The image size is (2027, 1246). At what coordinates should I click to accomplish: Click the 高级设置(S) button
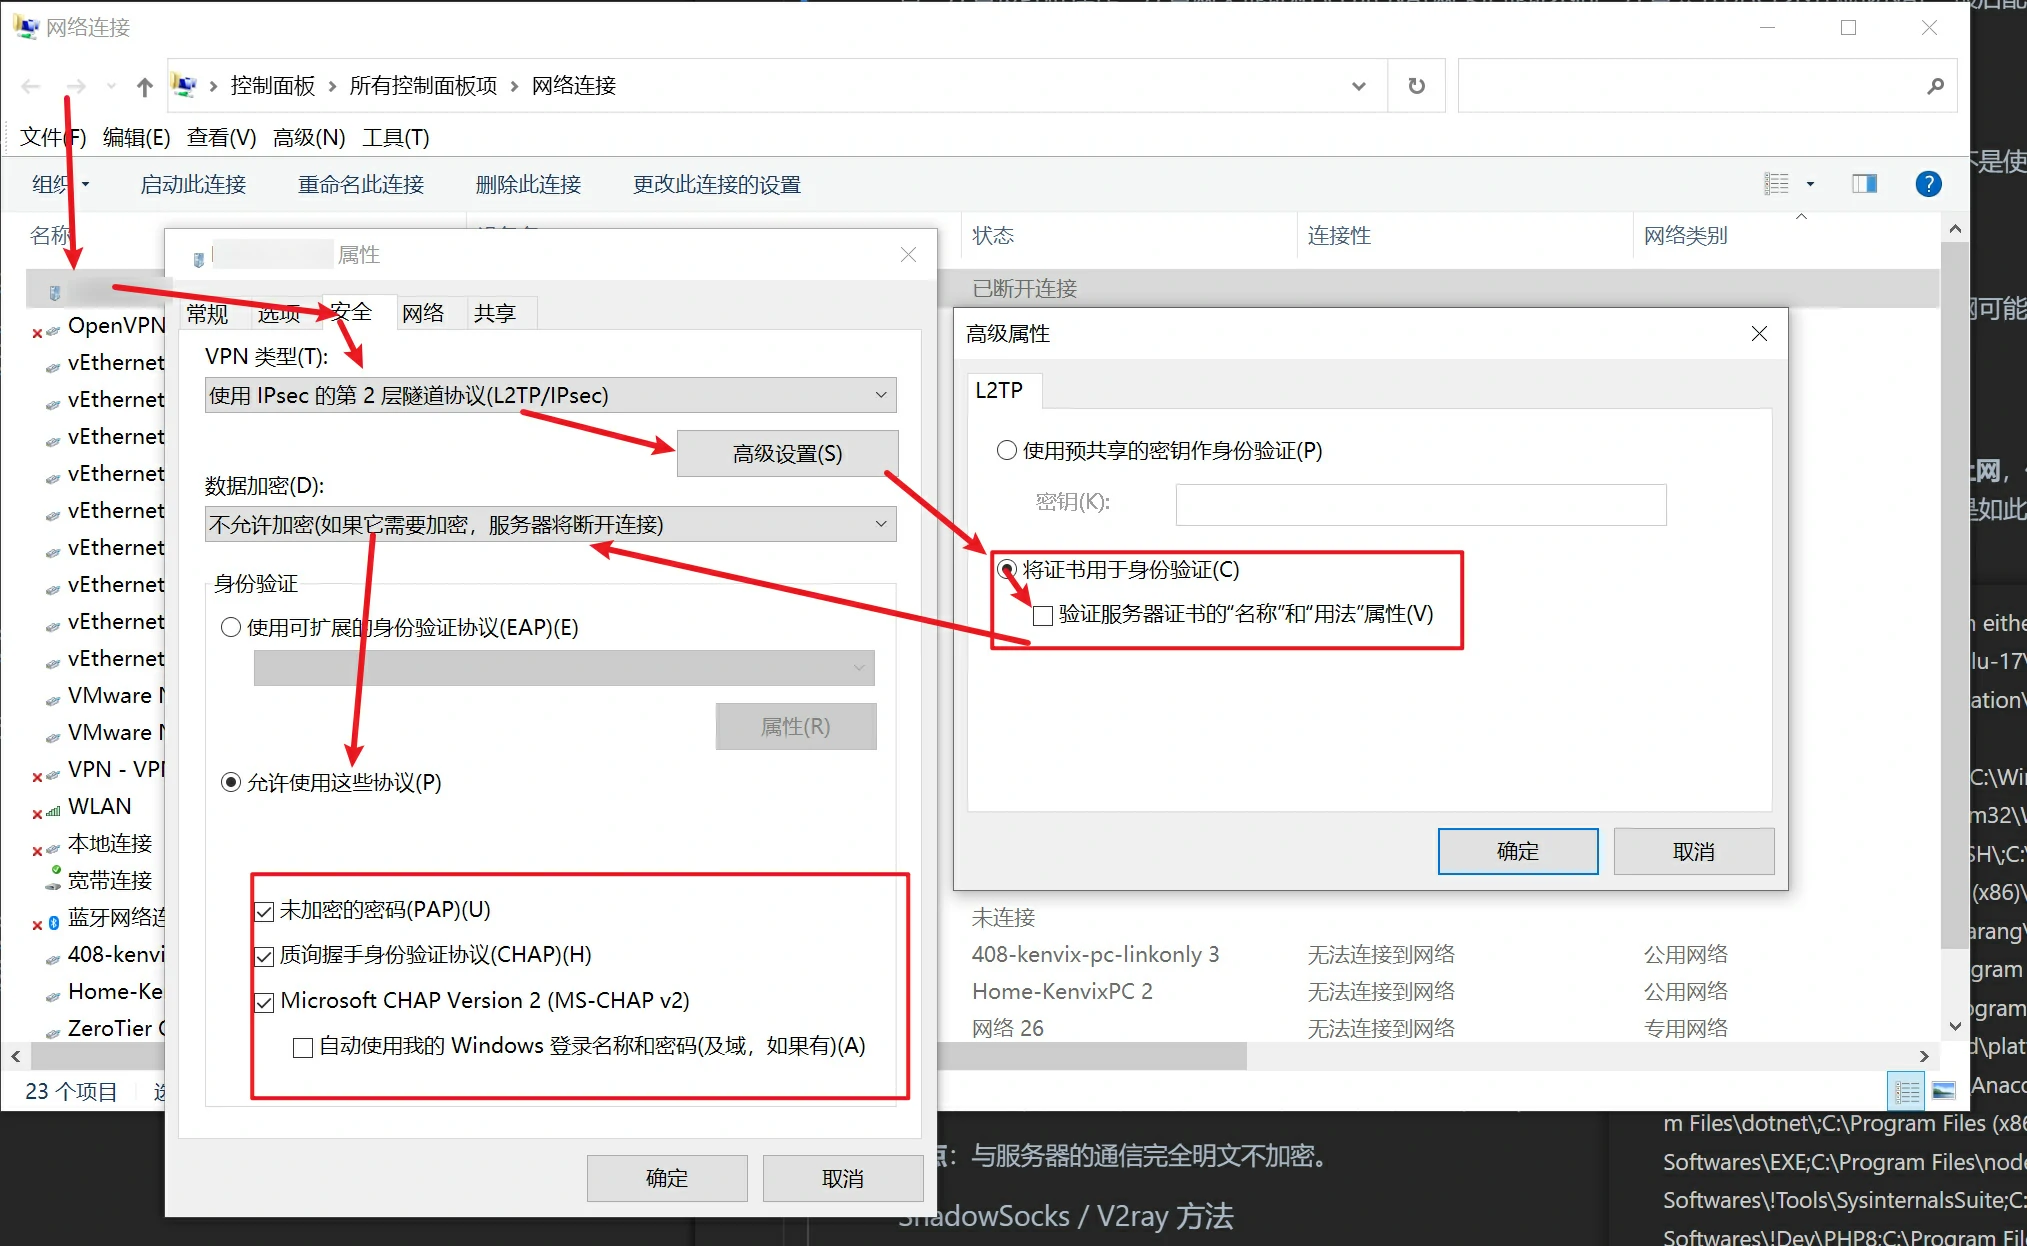click(x=787, y=454)
